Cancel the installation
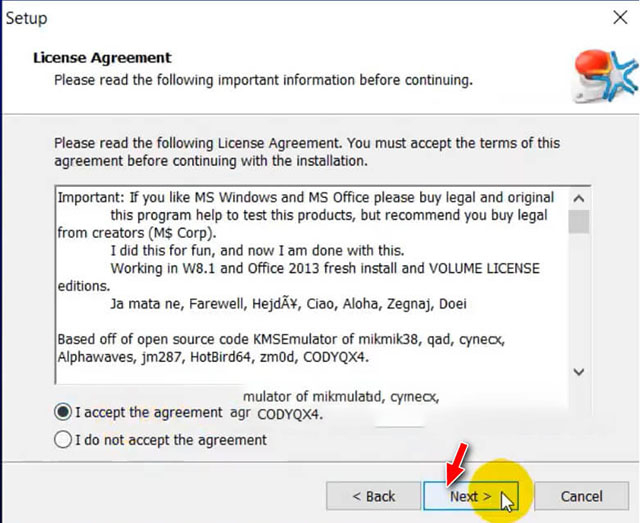 point(581,496)
